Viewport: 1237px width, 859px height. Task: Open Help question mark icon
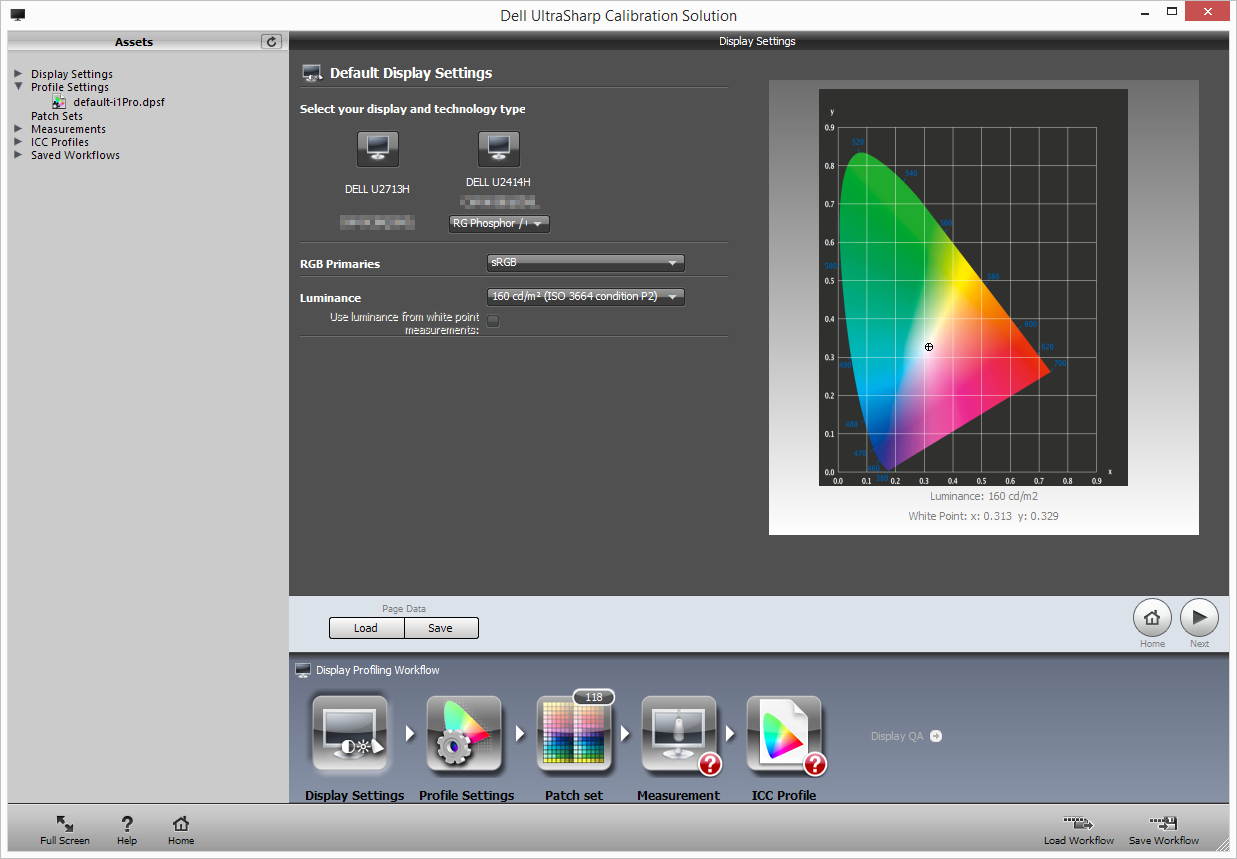[127, 823]
